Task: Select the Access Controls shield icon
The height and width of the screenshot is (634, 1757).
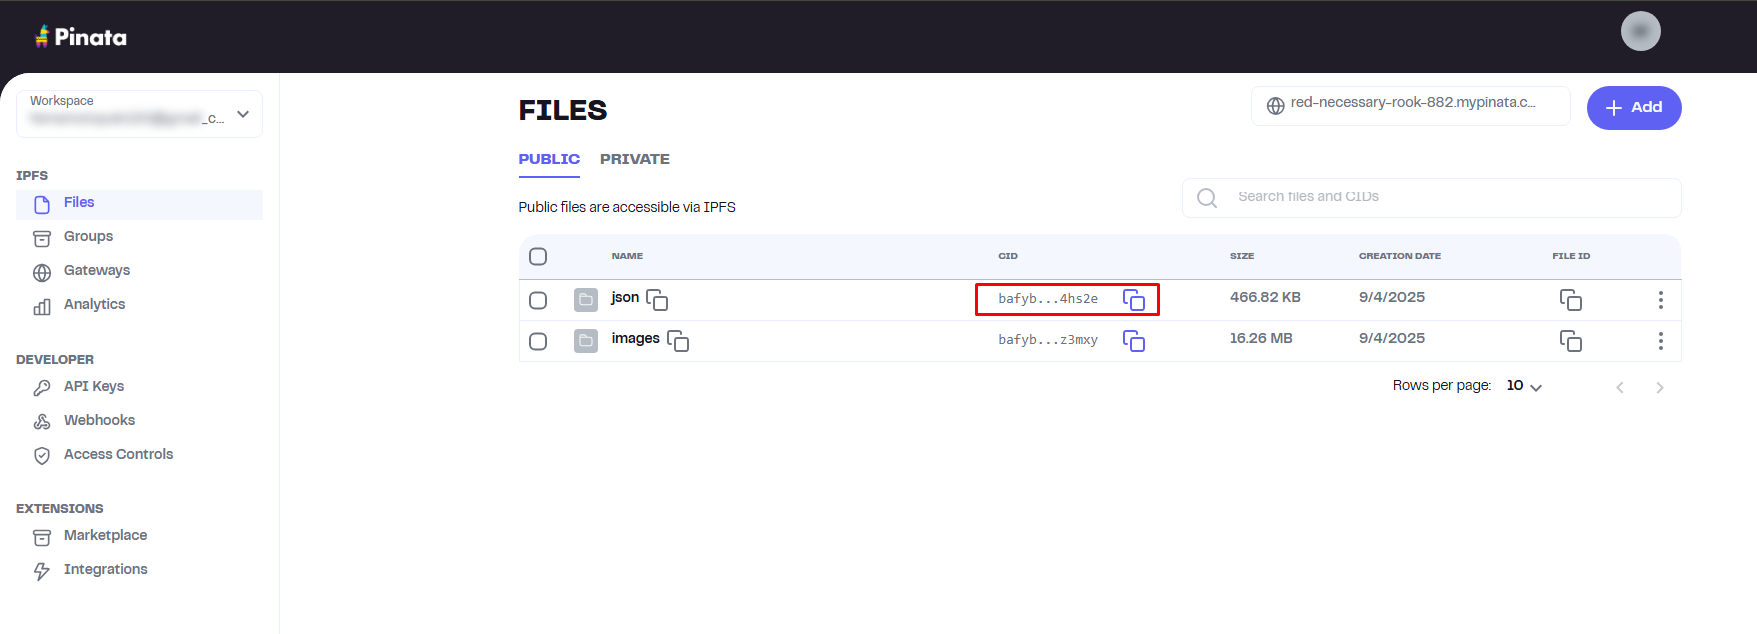Action: tap(41, 455)
